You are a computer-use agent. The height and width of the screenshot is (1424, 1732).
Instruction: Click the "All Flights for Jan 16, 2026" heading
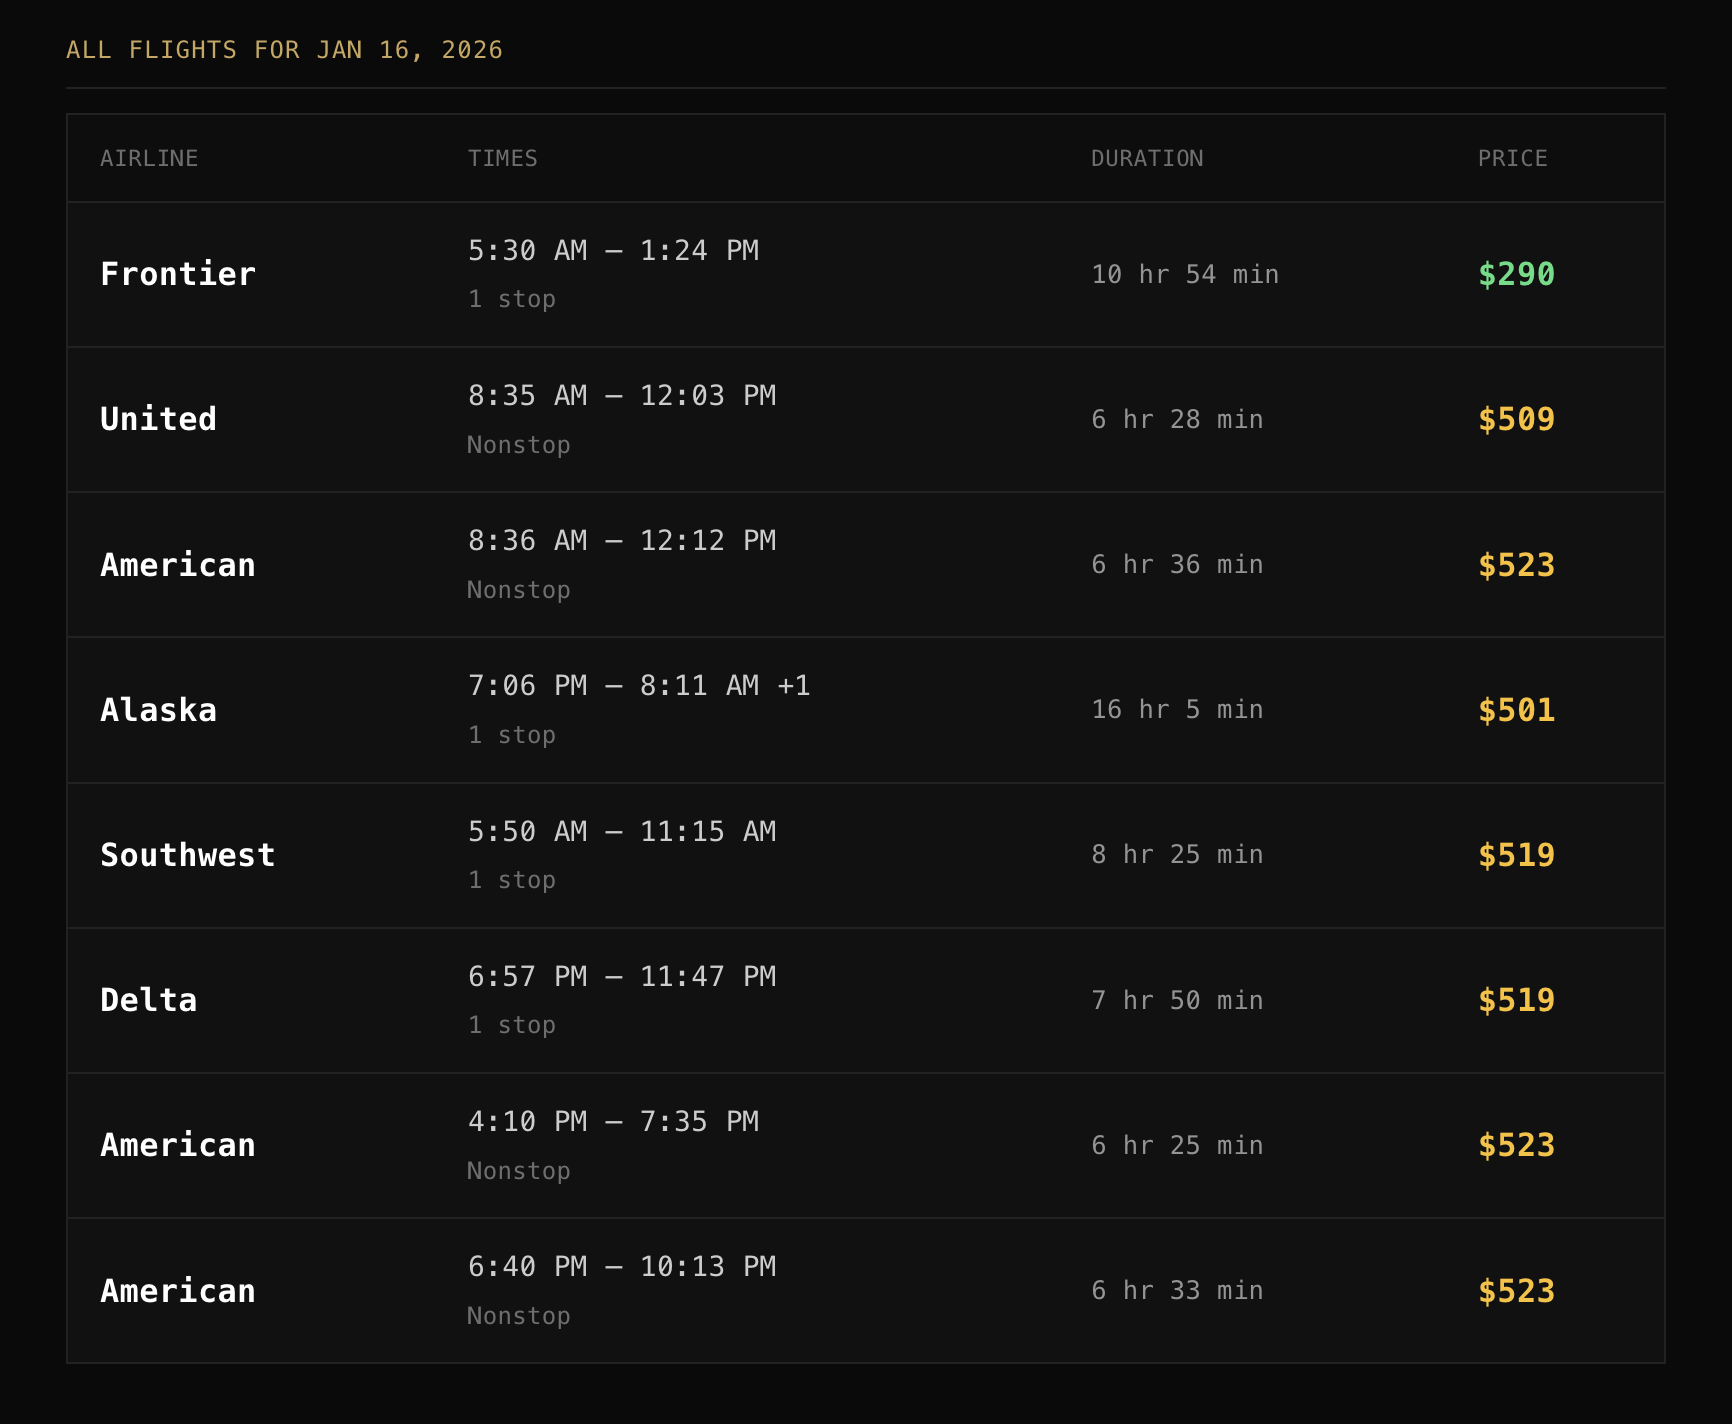pyautogui.click(x=284, y=50)
